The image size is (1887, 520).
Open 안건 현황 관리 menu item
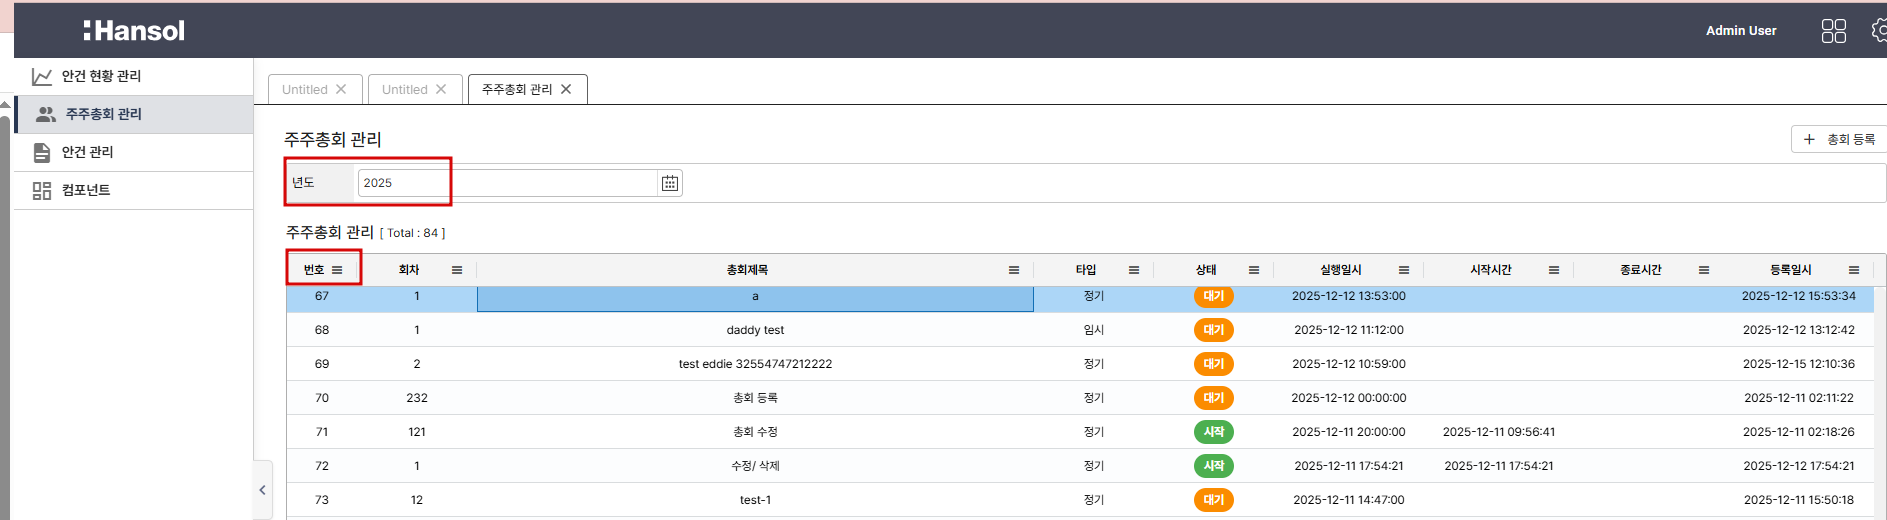tap(133, 76)
